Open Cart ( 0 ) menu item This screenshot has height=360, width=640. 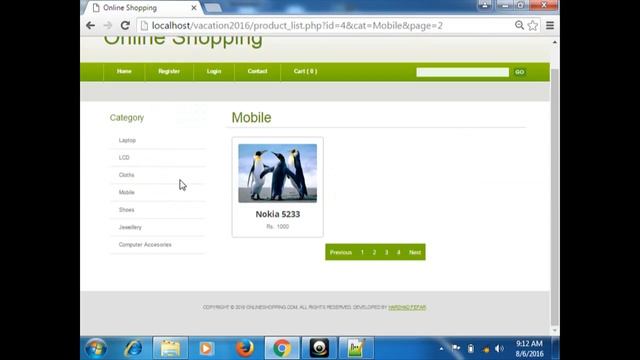tap(305, 71)
